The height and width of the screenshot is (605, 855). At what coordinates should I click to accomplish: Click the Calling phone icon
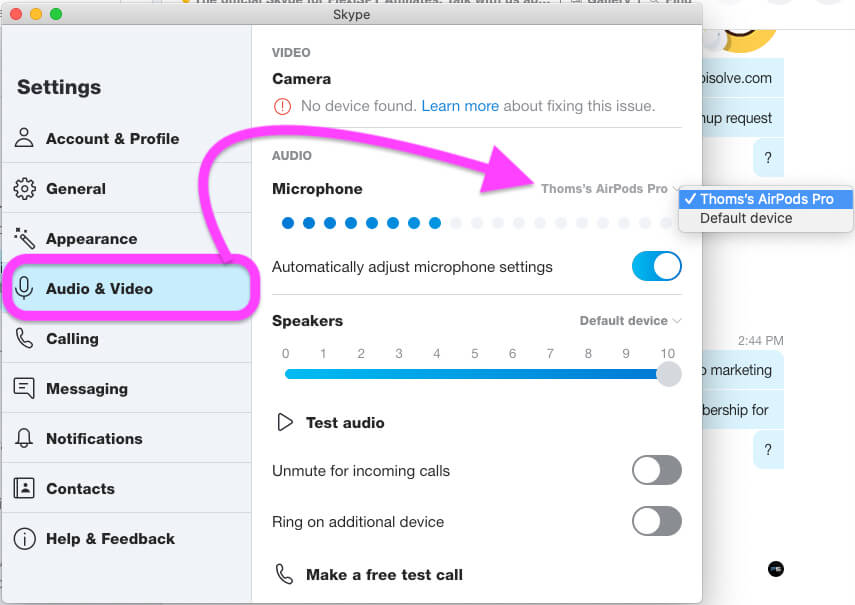[24, 338]
